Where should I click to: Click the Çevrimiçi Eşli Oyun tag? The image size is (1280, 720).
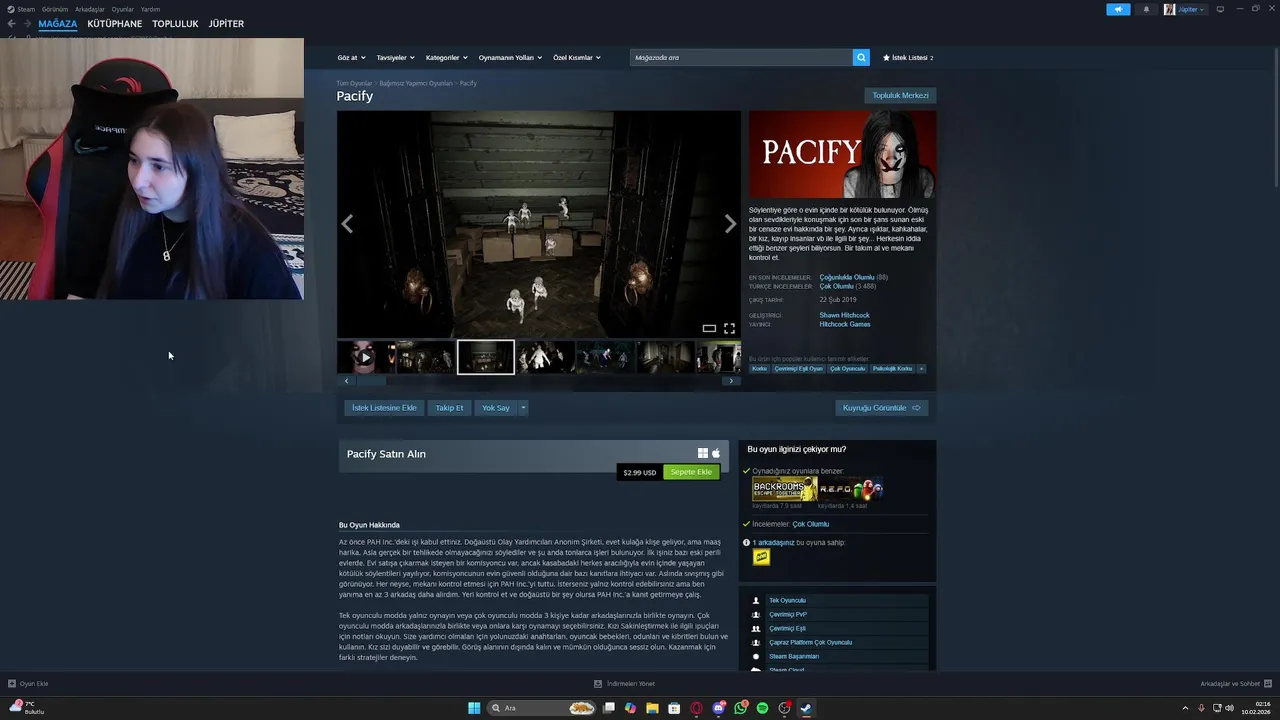point(799,369)
